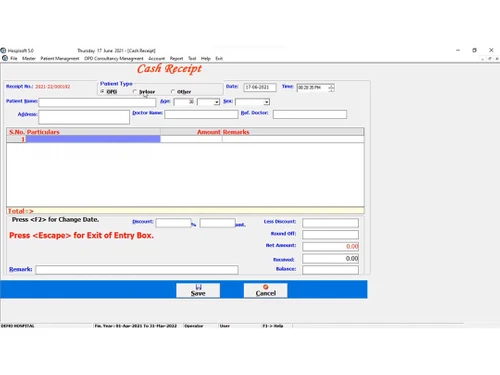Open the Account menu
Image resolution: width=500 pixels, height=375 pixels.
pos(156,58)
